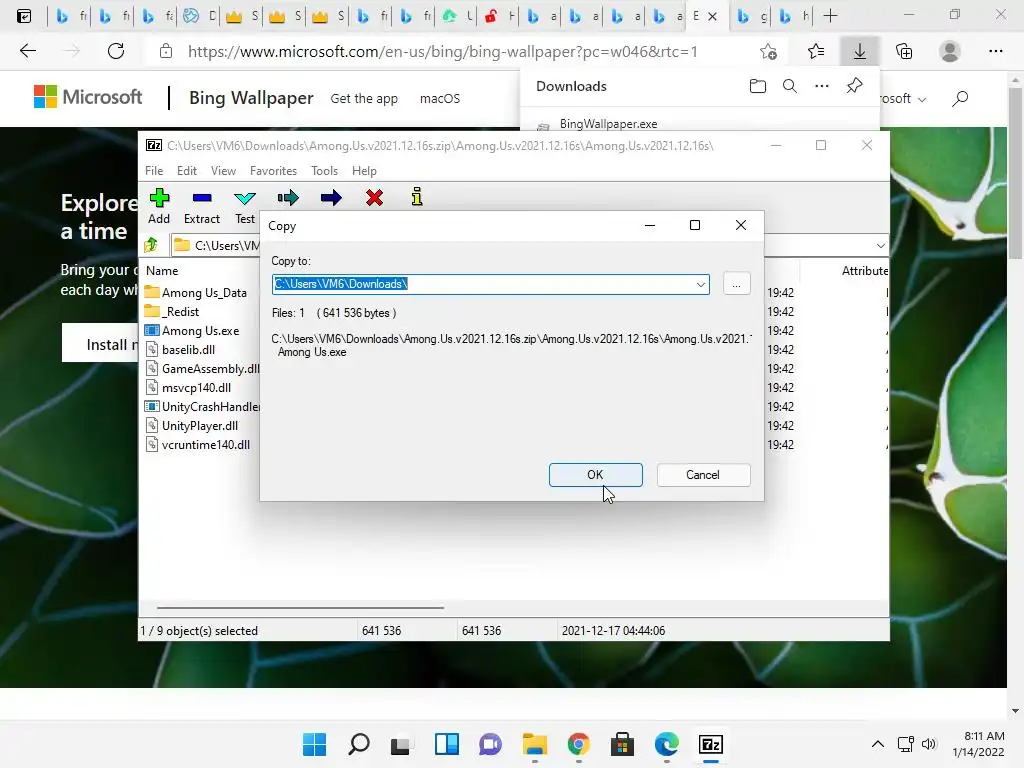Click the 7-Zip horizontal scrollbar

point(300,607)
